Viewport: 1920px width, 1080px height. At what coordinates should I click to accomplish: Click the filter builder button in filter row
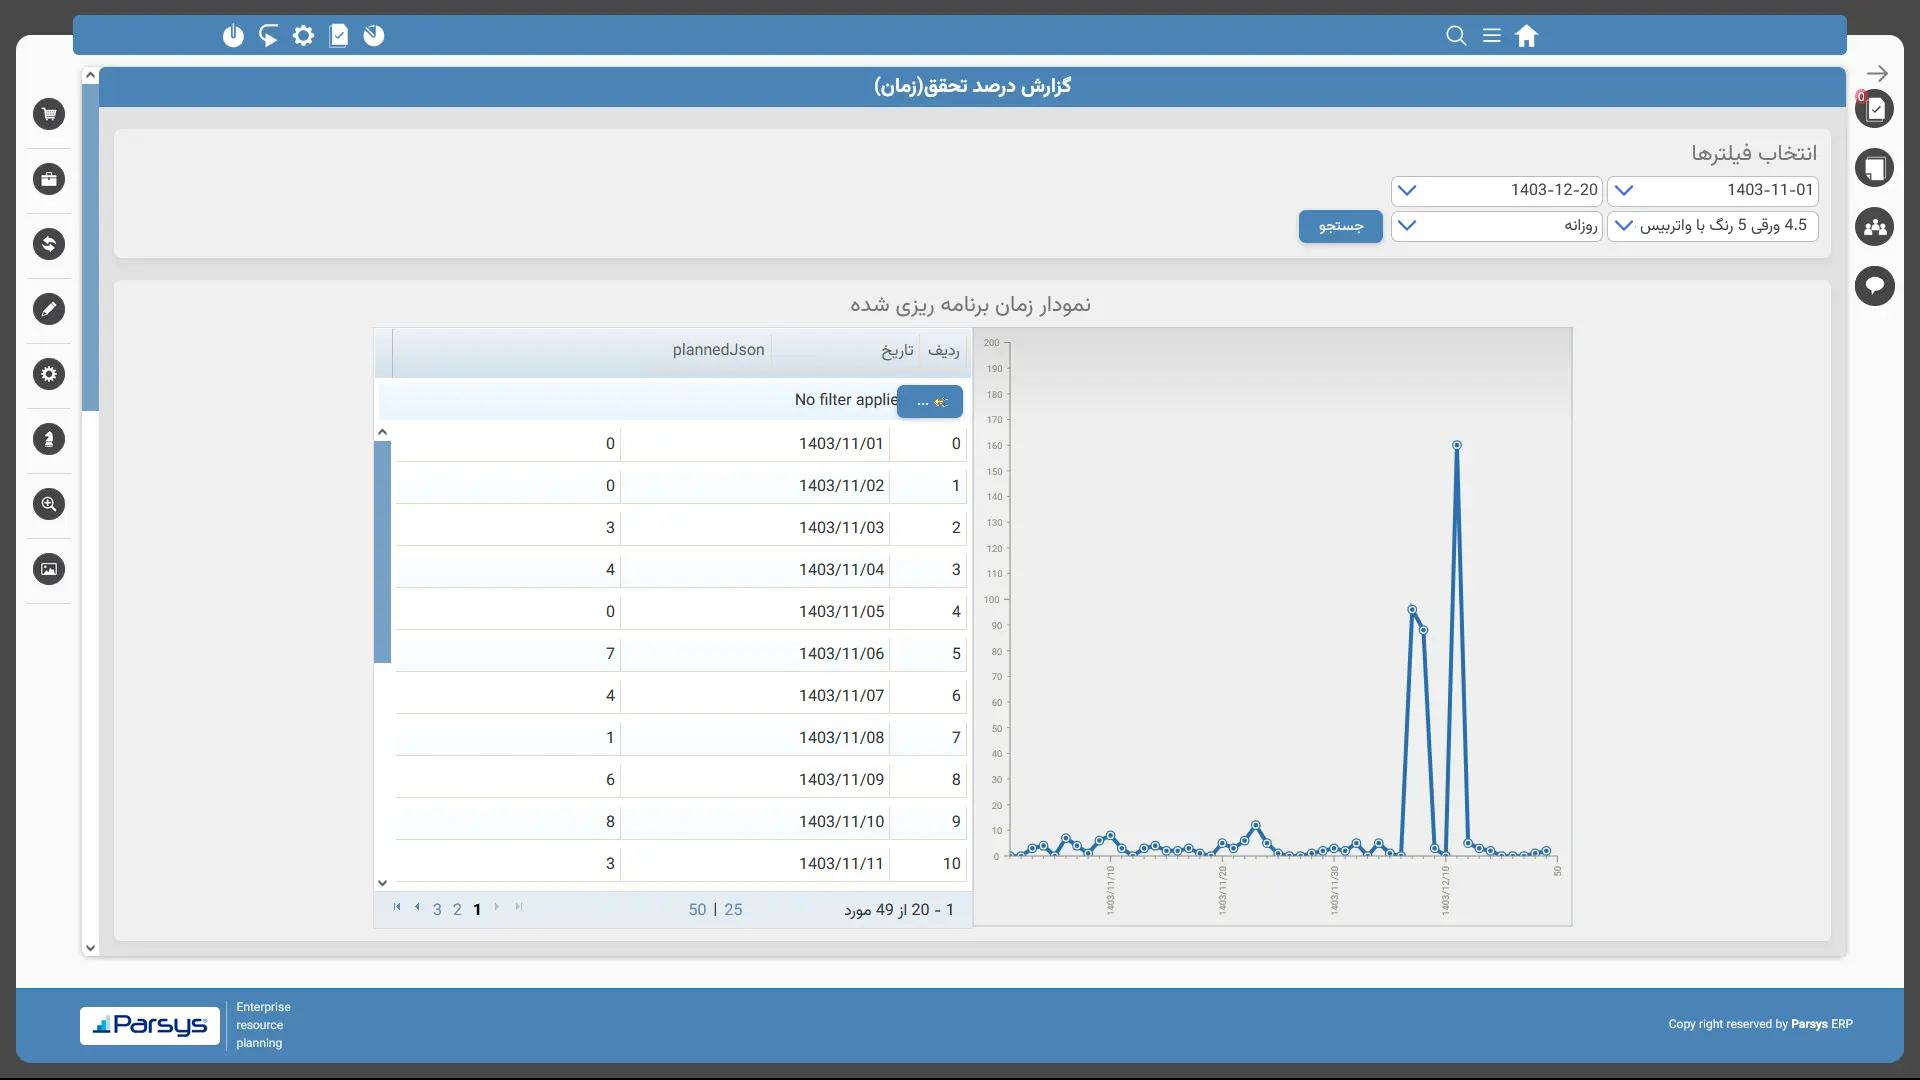tap(929, 402)
